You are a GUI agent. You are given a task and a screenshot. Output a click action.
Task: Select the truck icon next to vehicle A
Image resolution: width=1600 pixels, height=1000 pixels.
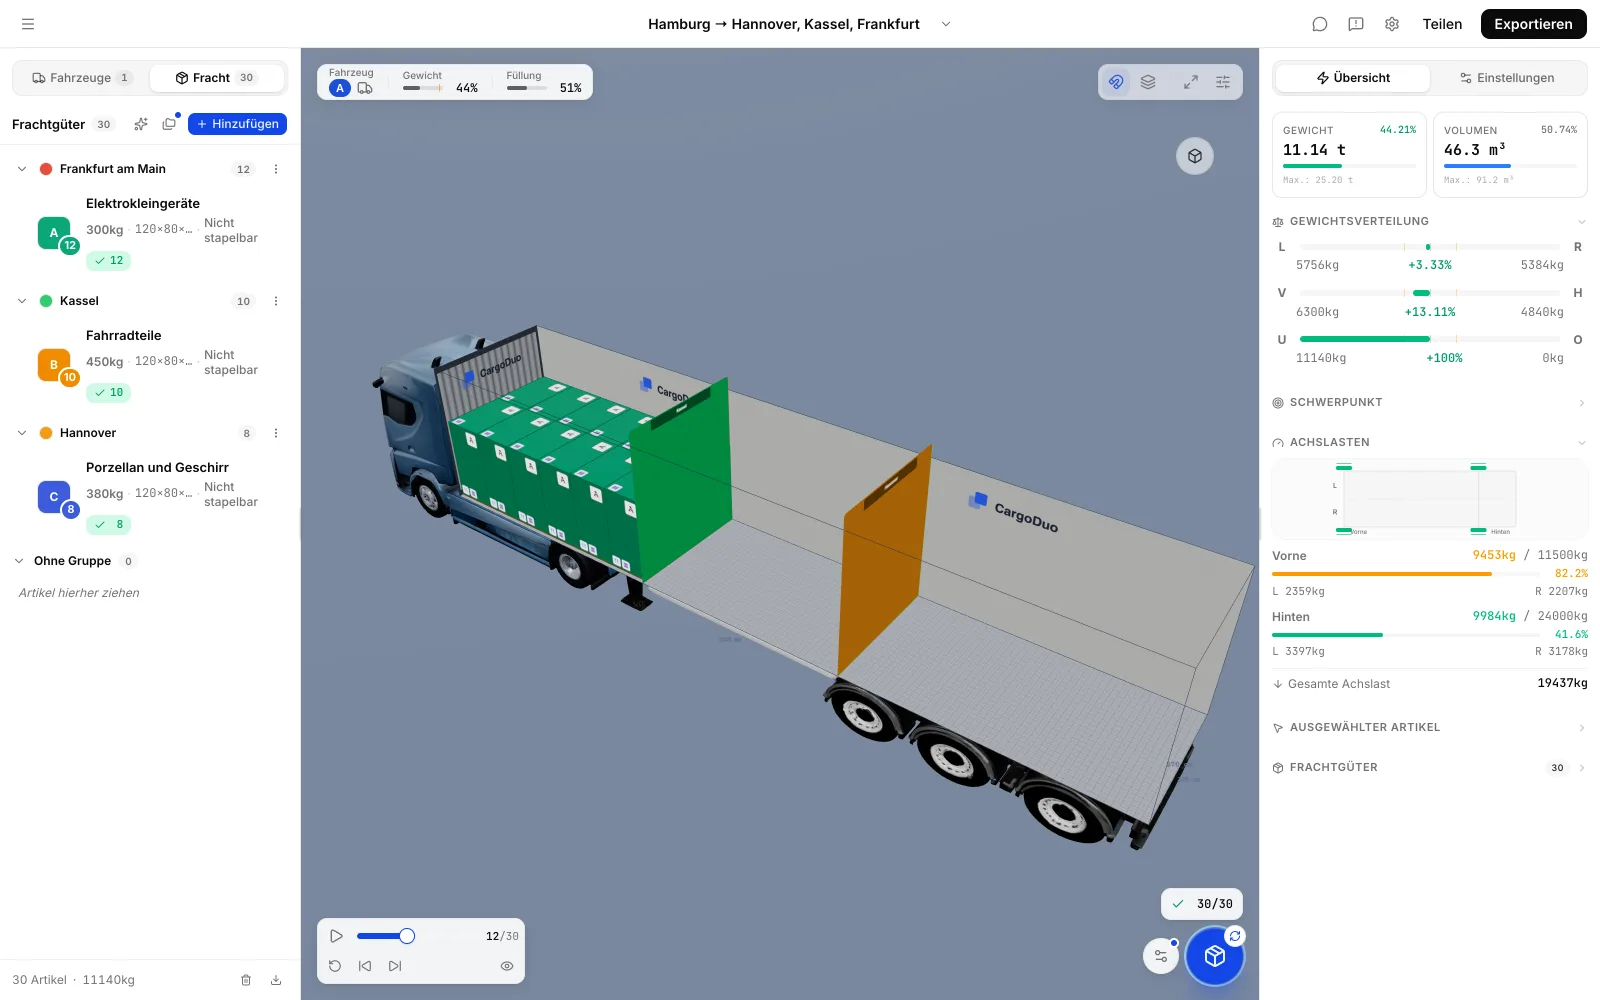(x=365, y=88)
